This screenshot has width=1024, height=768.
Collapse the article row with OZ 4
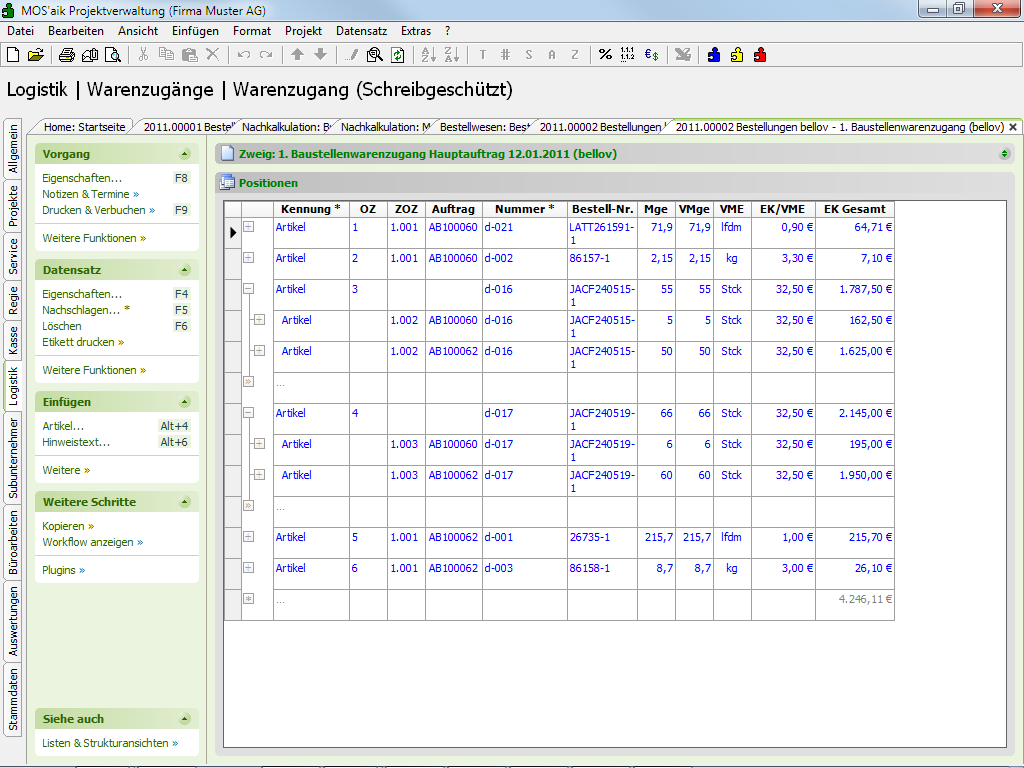point(248,413)
